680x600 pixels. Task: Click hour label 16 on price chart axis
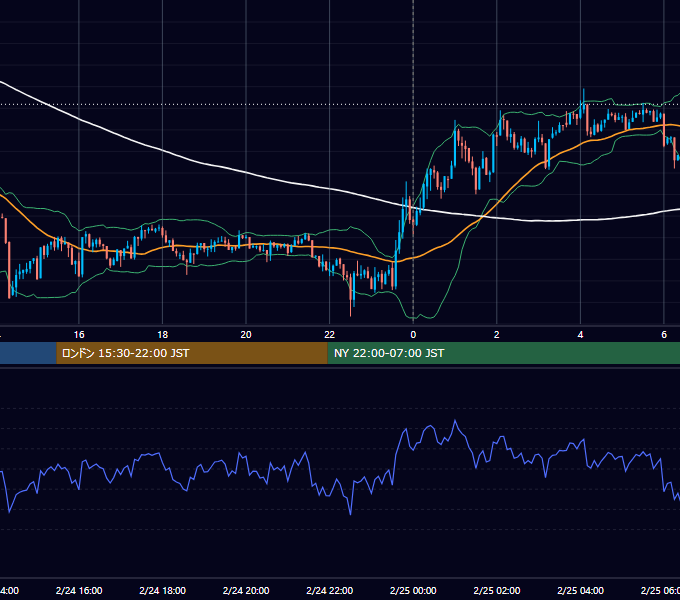(x=79, y=335)
